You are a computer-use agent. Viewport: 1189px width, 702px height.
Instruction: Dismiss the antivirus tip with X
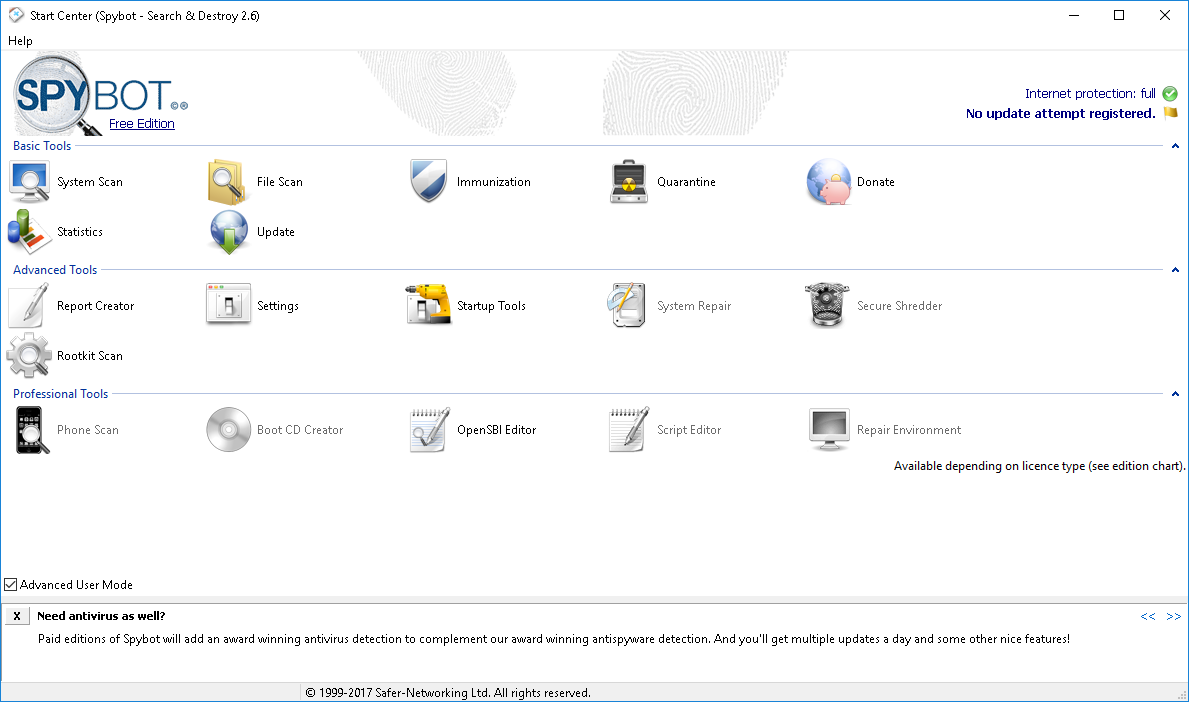point(17,616)
